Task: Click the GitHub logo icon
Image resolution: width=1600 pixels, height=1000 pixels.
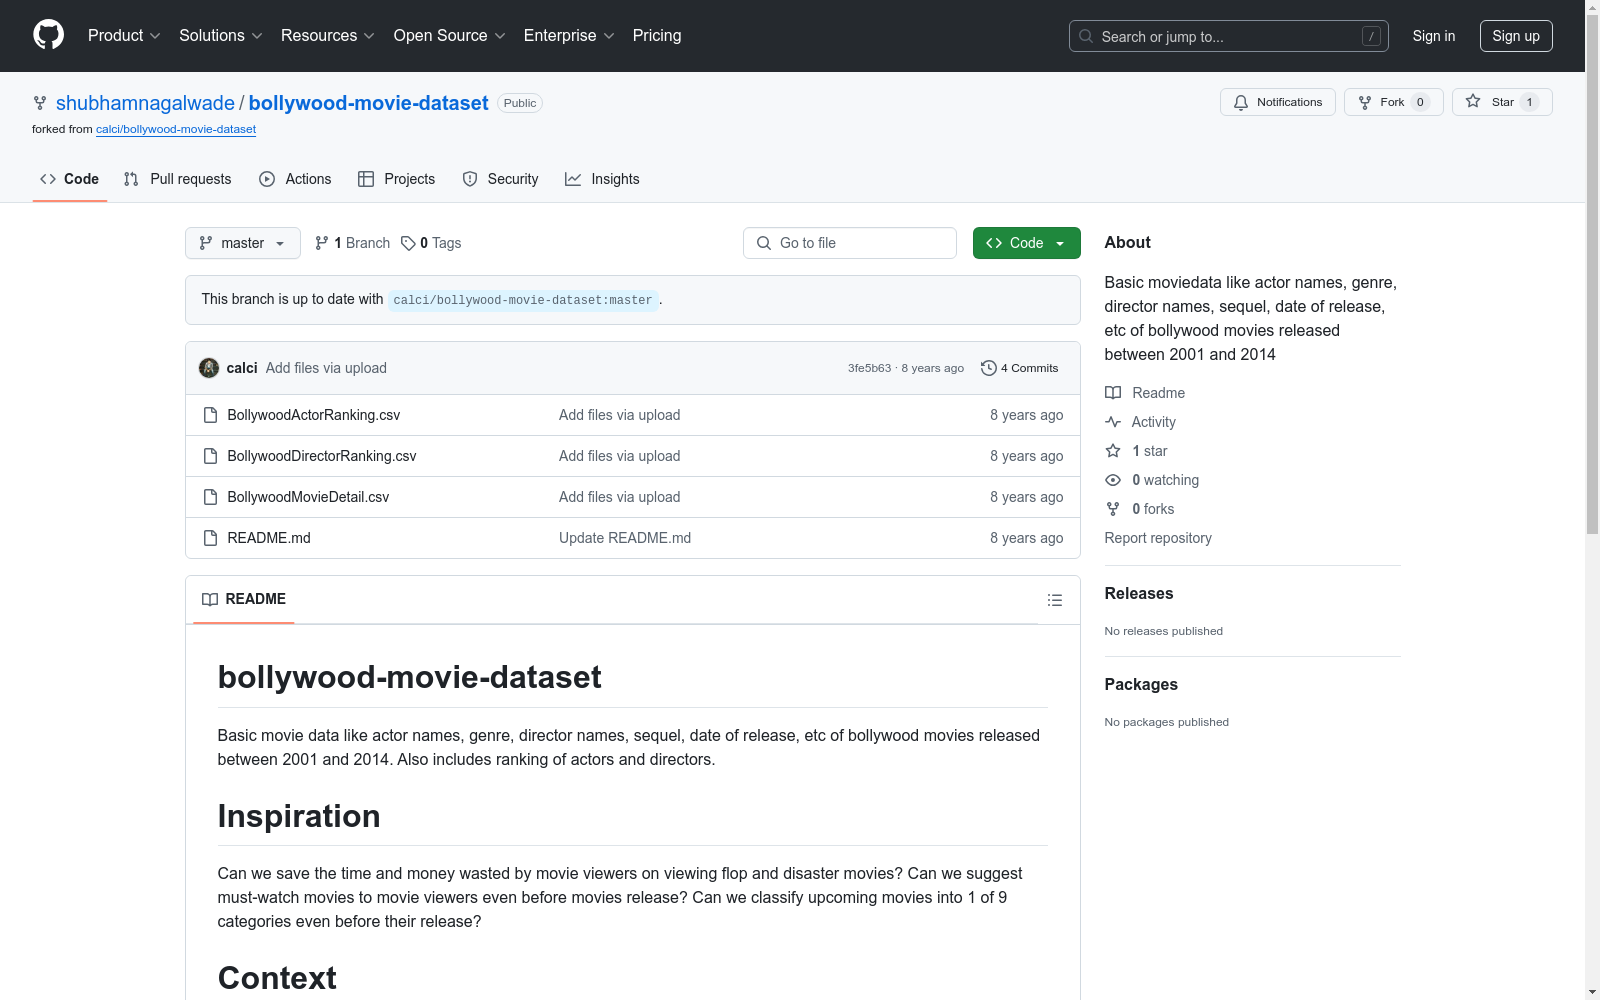Action: [x=48, y=35]
